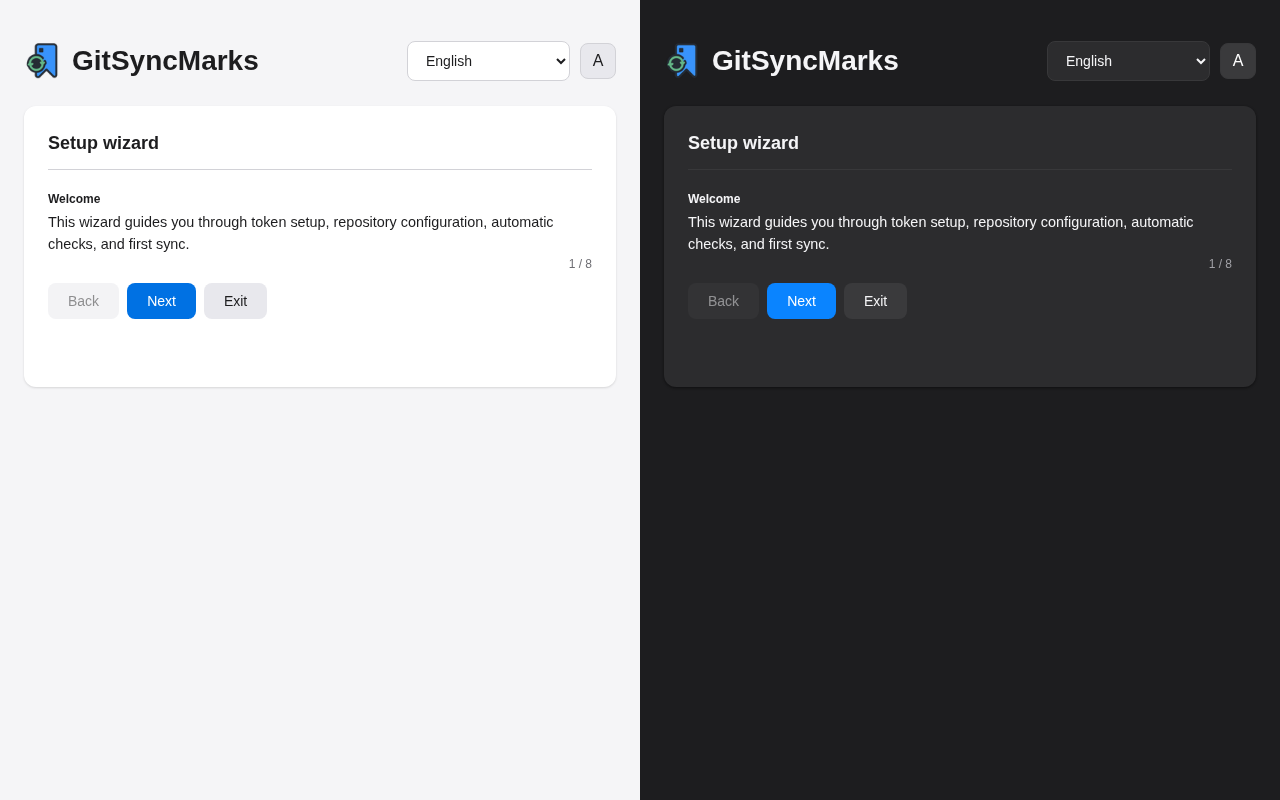
Task: Click the 1 / 8 step indicator in light theme
Action: point(579,264)
